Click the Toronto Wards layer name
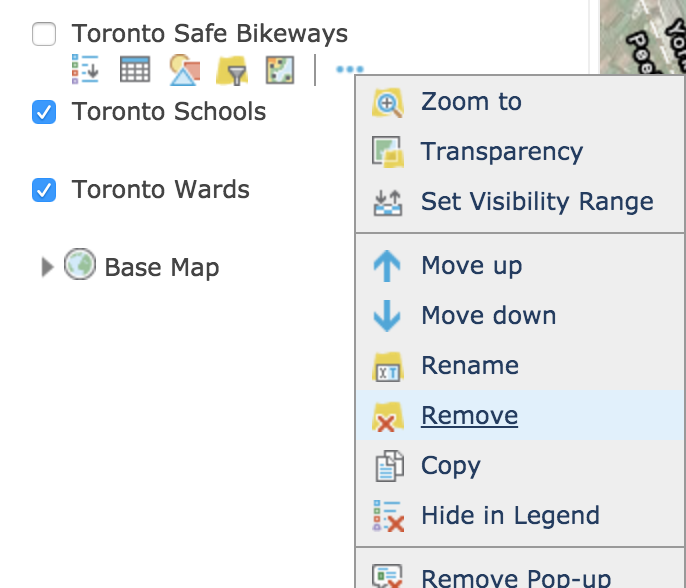The width and height of the screenshot is (686, 588). point(161,189)
